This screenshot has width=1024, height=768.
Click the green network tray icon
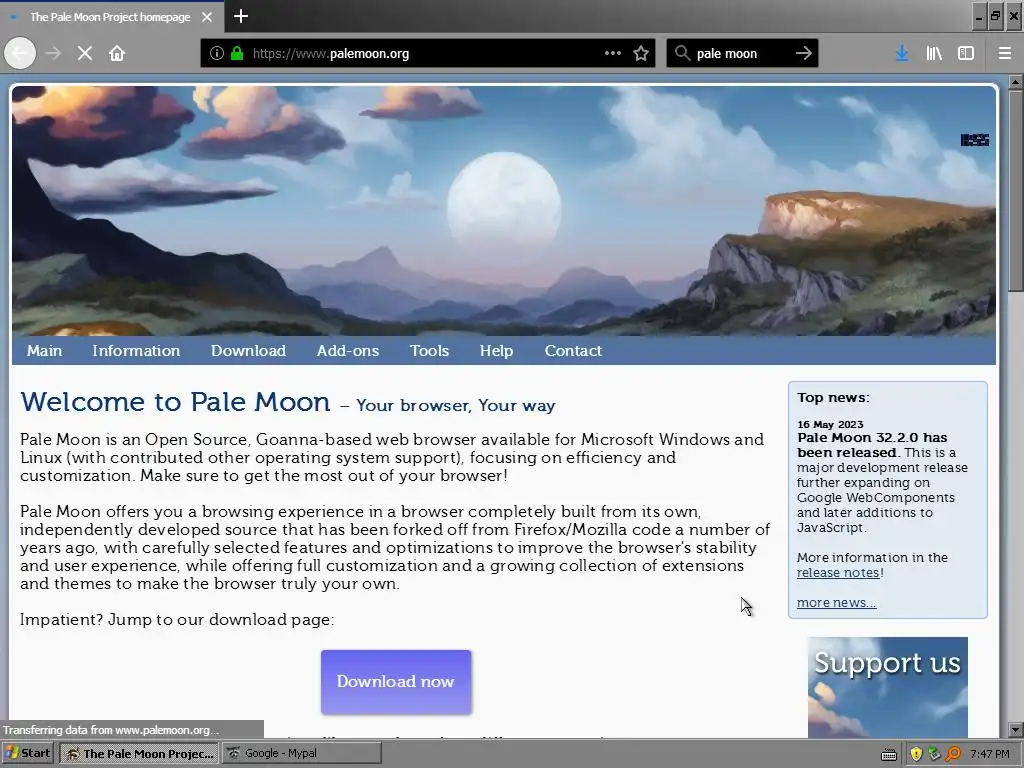pyautogui.click(x=934, y=754)
